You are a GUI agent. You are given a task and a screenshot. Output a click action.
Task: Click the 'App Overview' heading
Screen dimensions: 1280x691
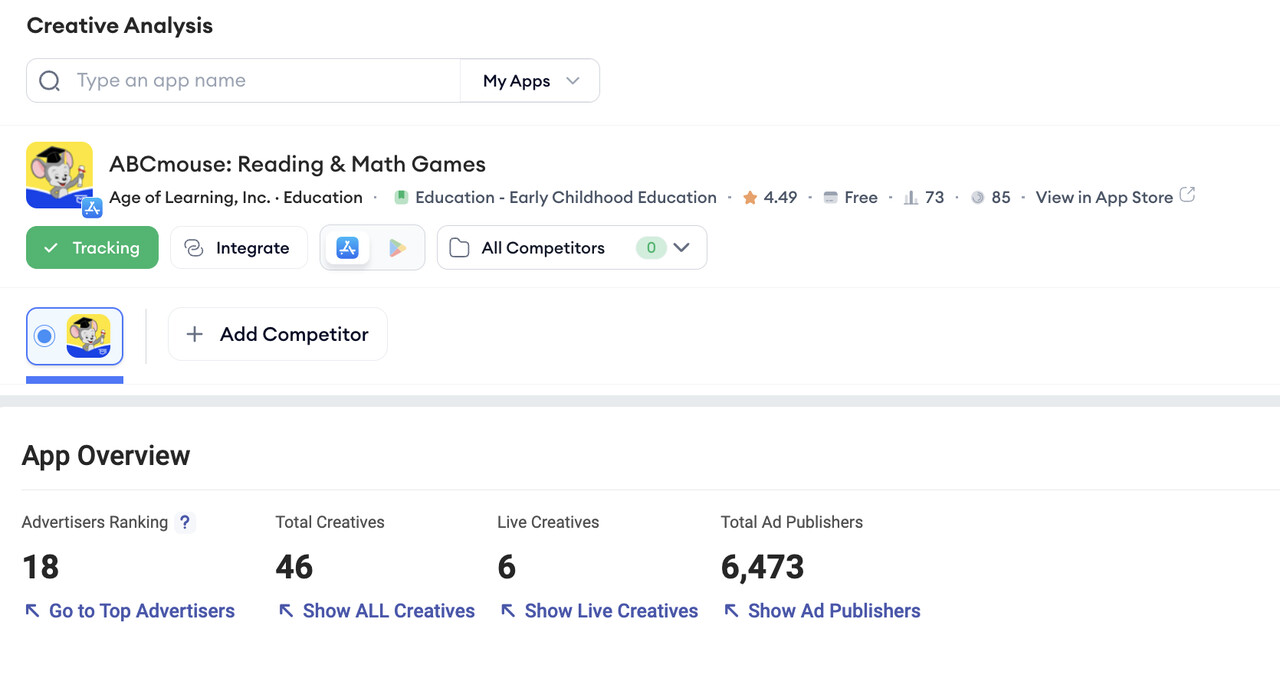click(106, 456)
